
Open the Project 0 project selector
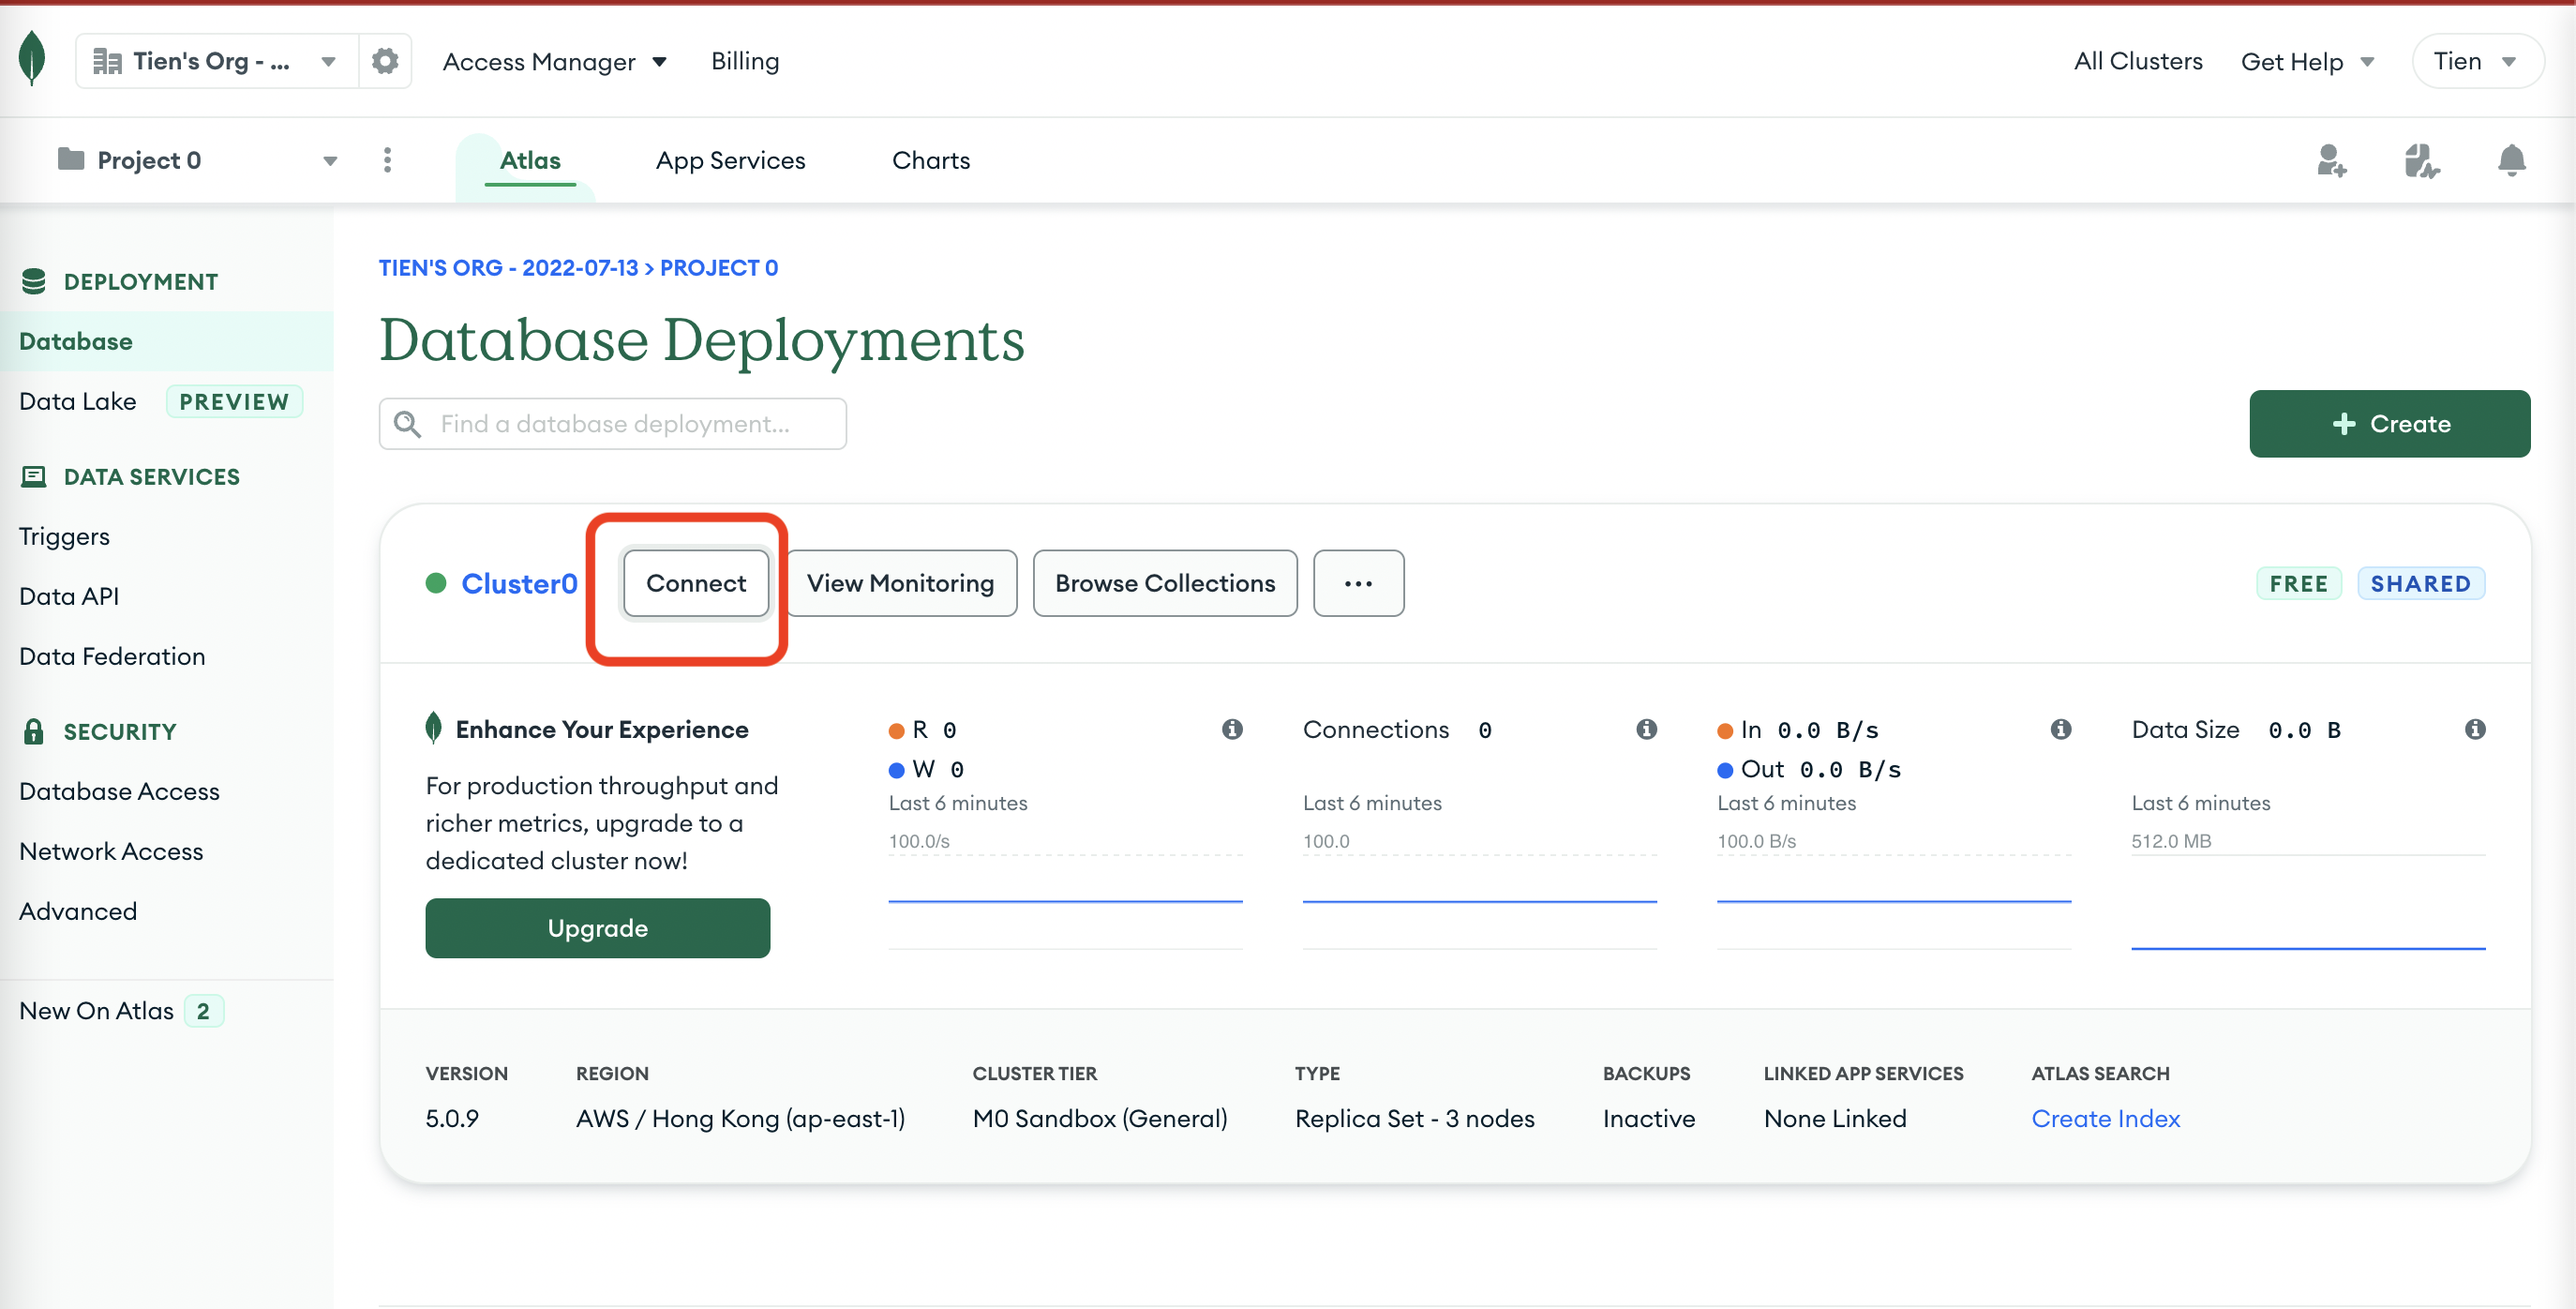pyautogui.click(x=198, y=160)
